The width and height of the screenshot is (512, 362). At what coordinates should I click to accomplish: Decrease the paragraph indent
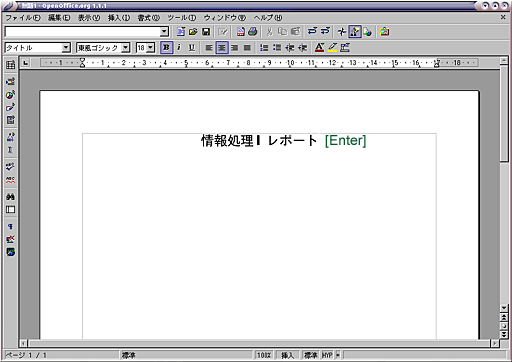[x=289, y=48]
